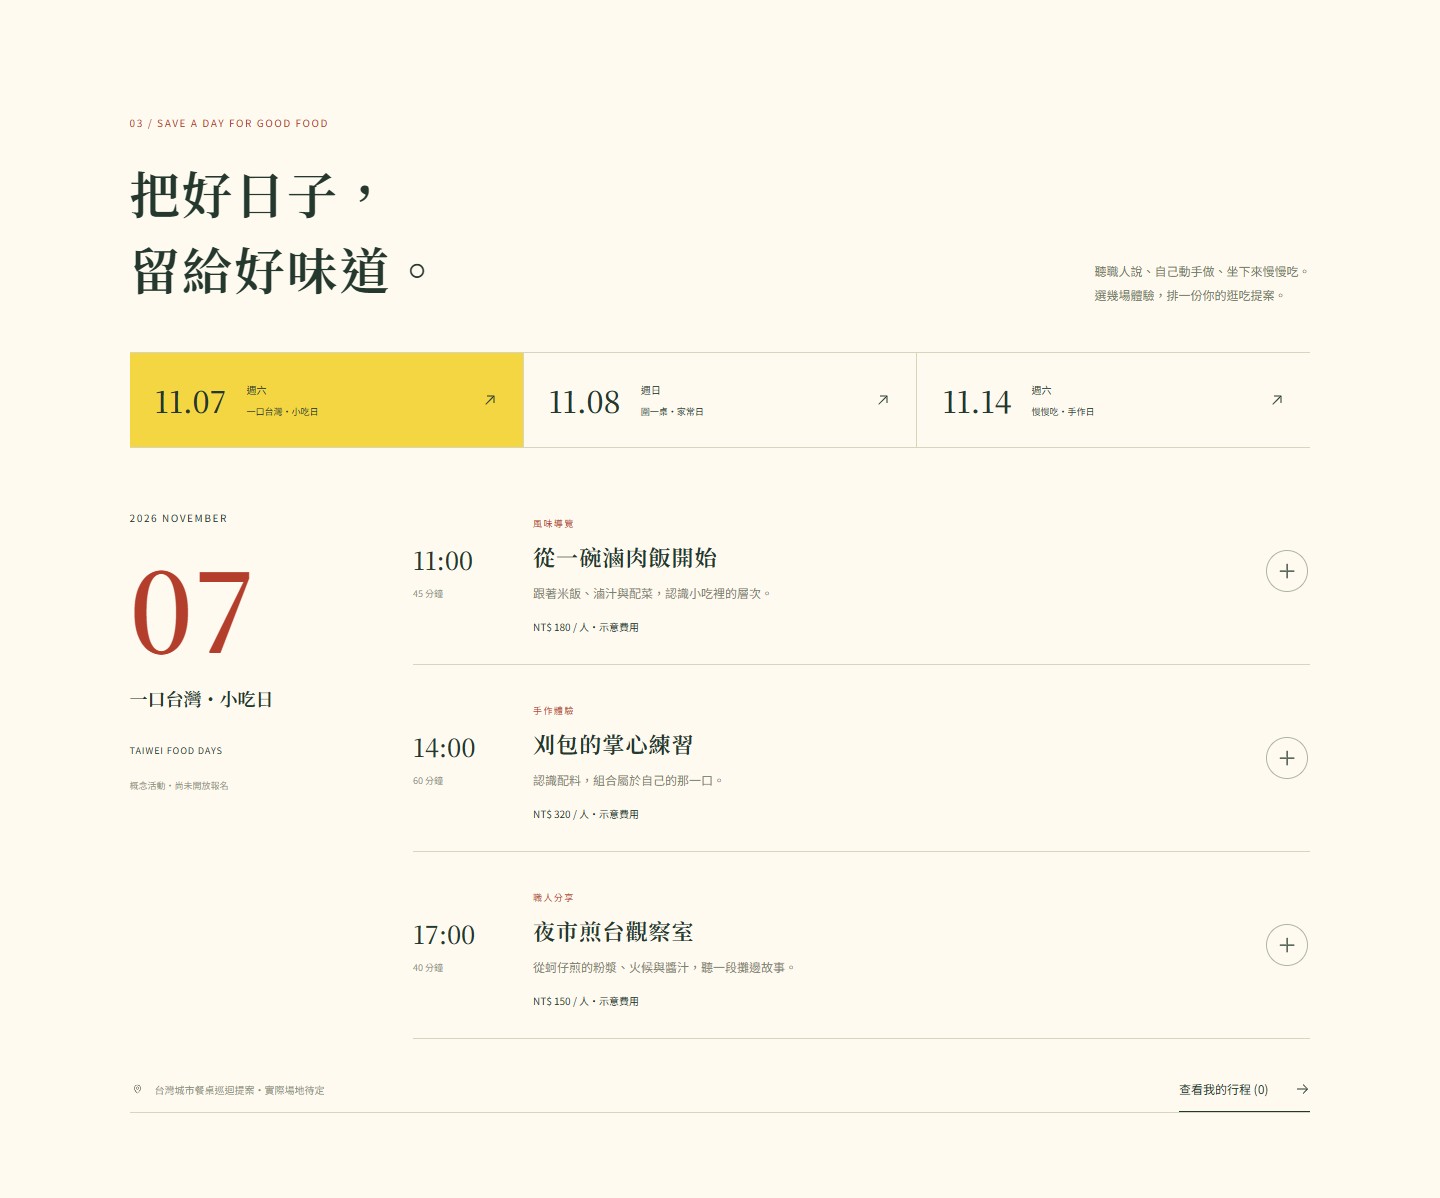Click the 60 分鐘 duration text
Screen dimensions: 1440x1198
click(x=428, y=781)
